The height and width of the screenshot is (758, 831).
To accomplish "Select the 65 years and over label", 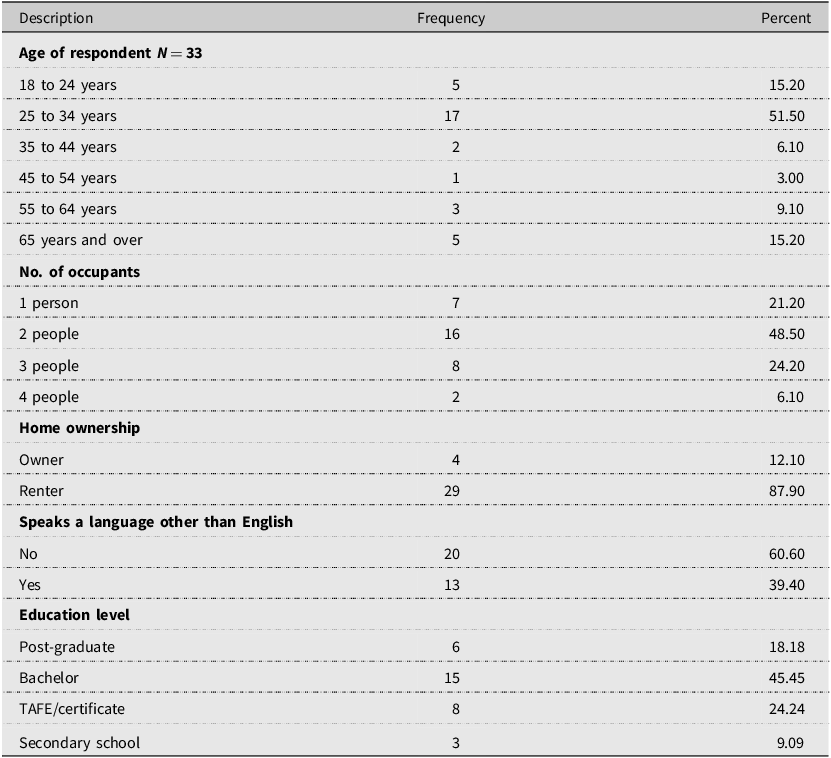I will click(x=81, y=240).
